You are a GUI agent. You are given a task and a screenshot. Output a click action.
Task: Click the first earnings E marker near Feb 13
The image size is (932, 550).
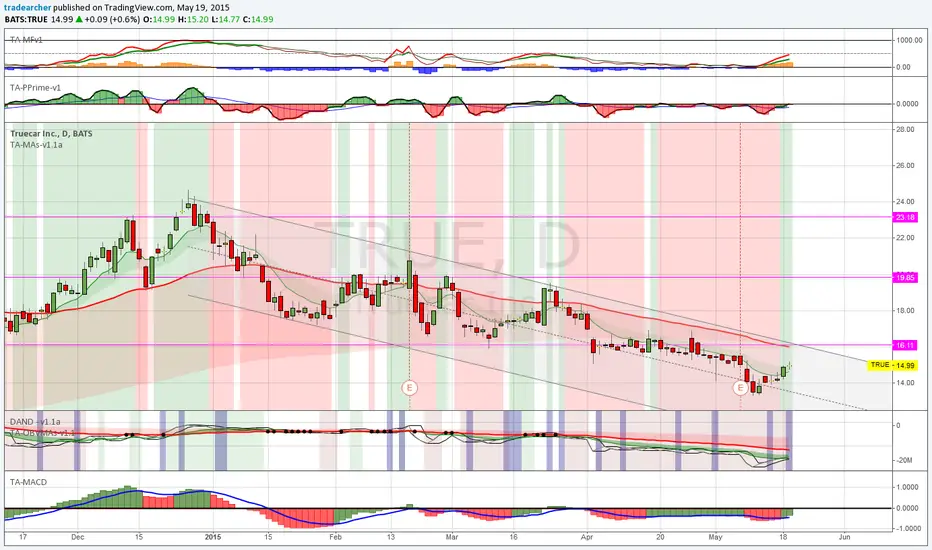(x=409, y=388)
